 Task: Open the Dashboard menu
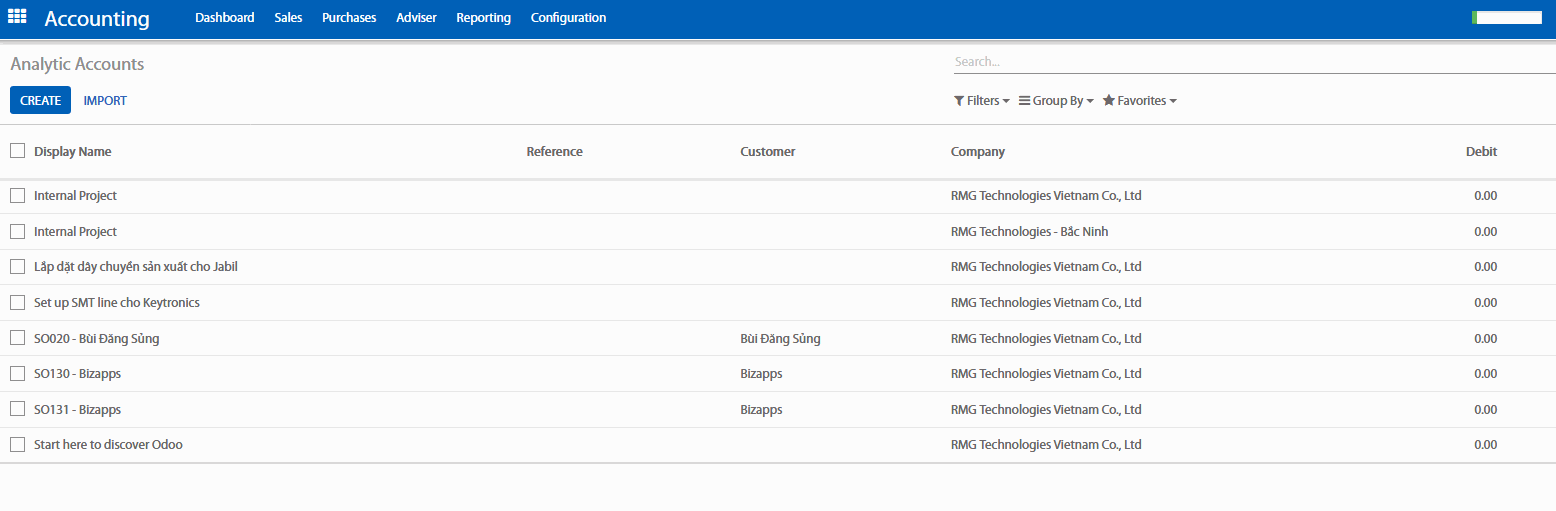(224, 18)
